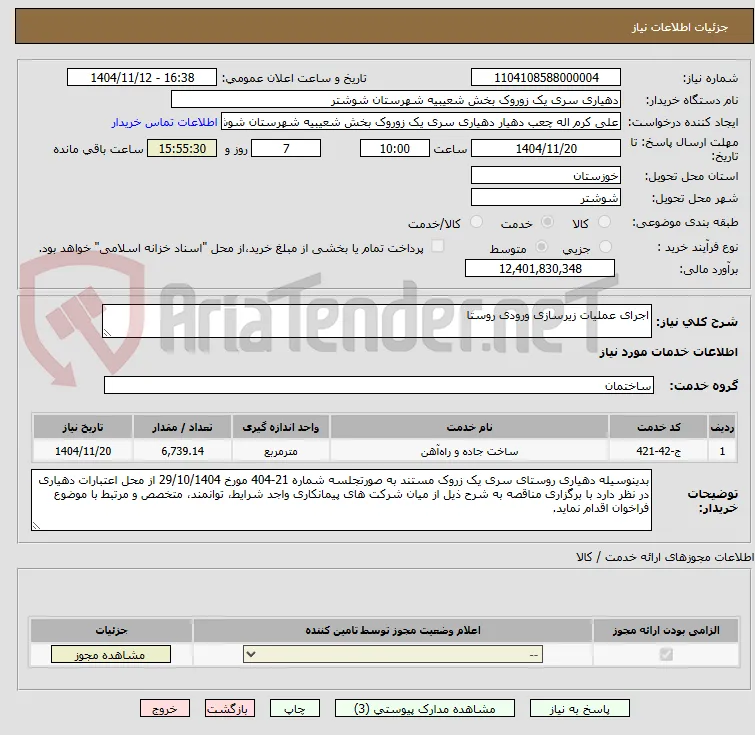Click the چاپ print button
Viewport: 755px width, 735px height.
coord(295,709)
